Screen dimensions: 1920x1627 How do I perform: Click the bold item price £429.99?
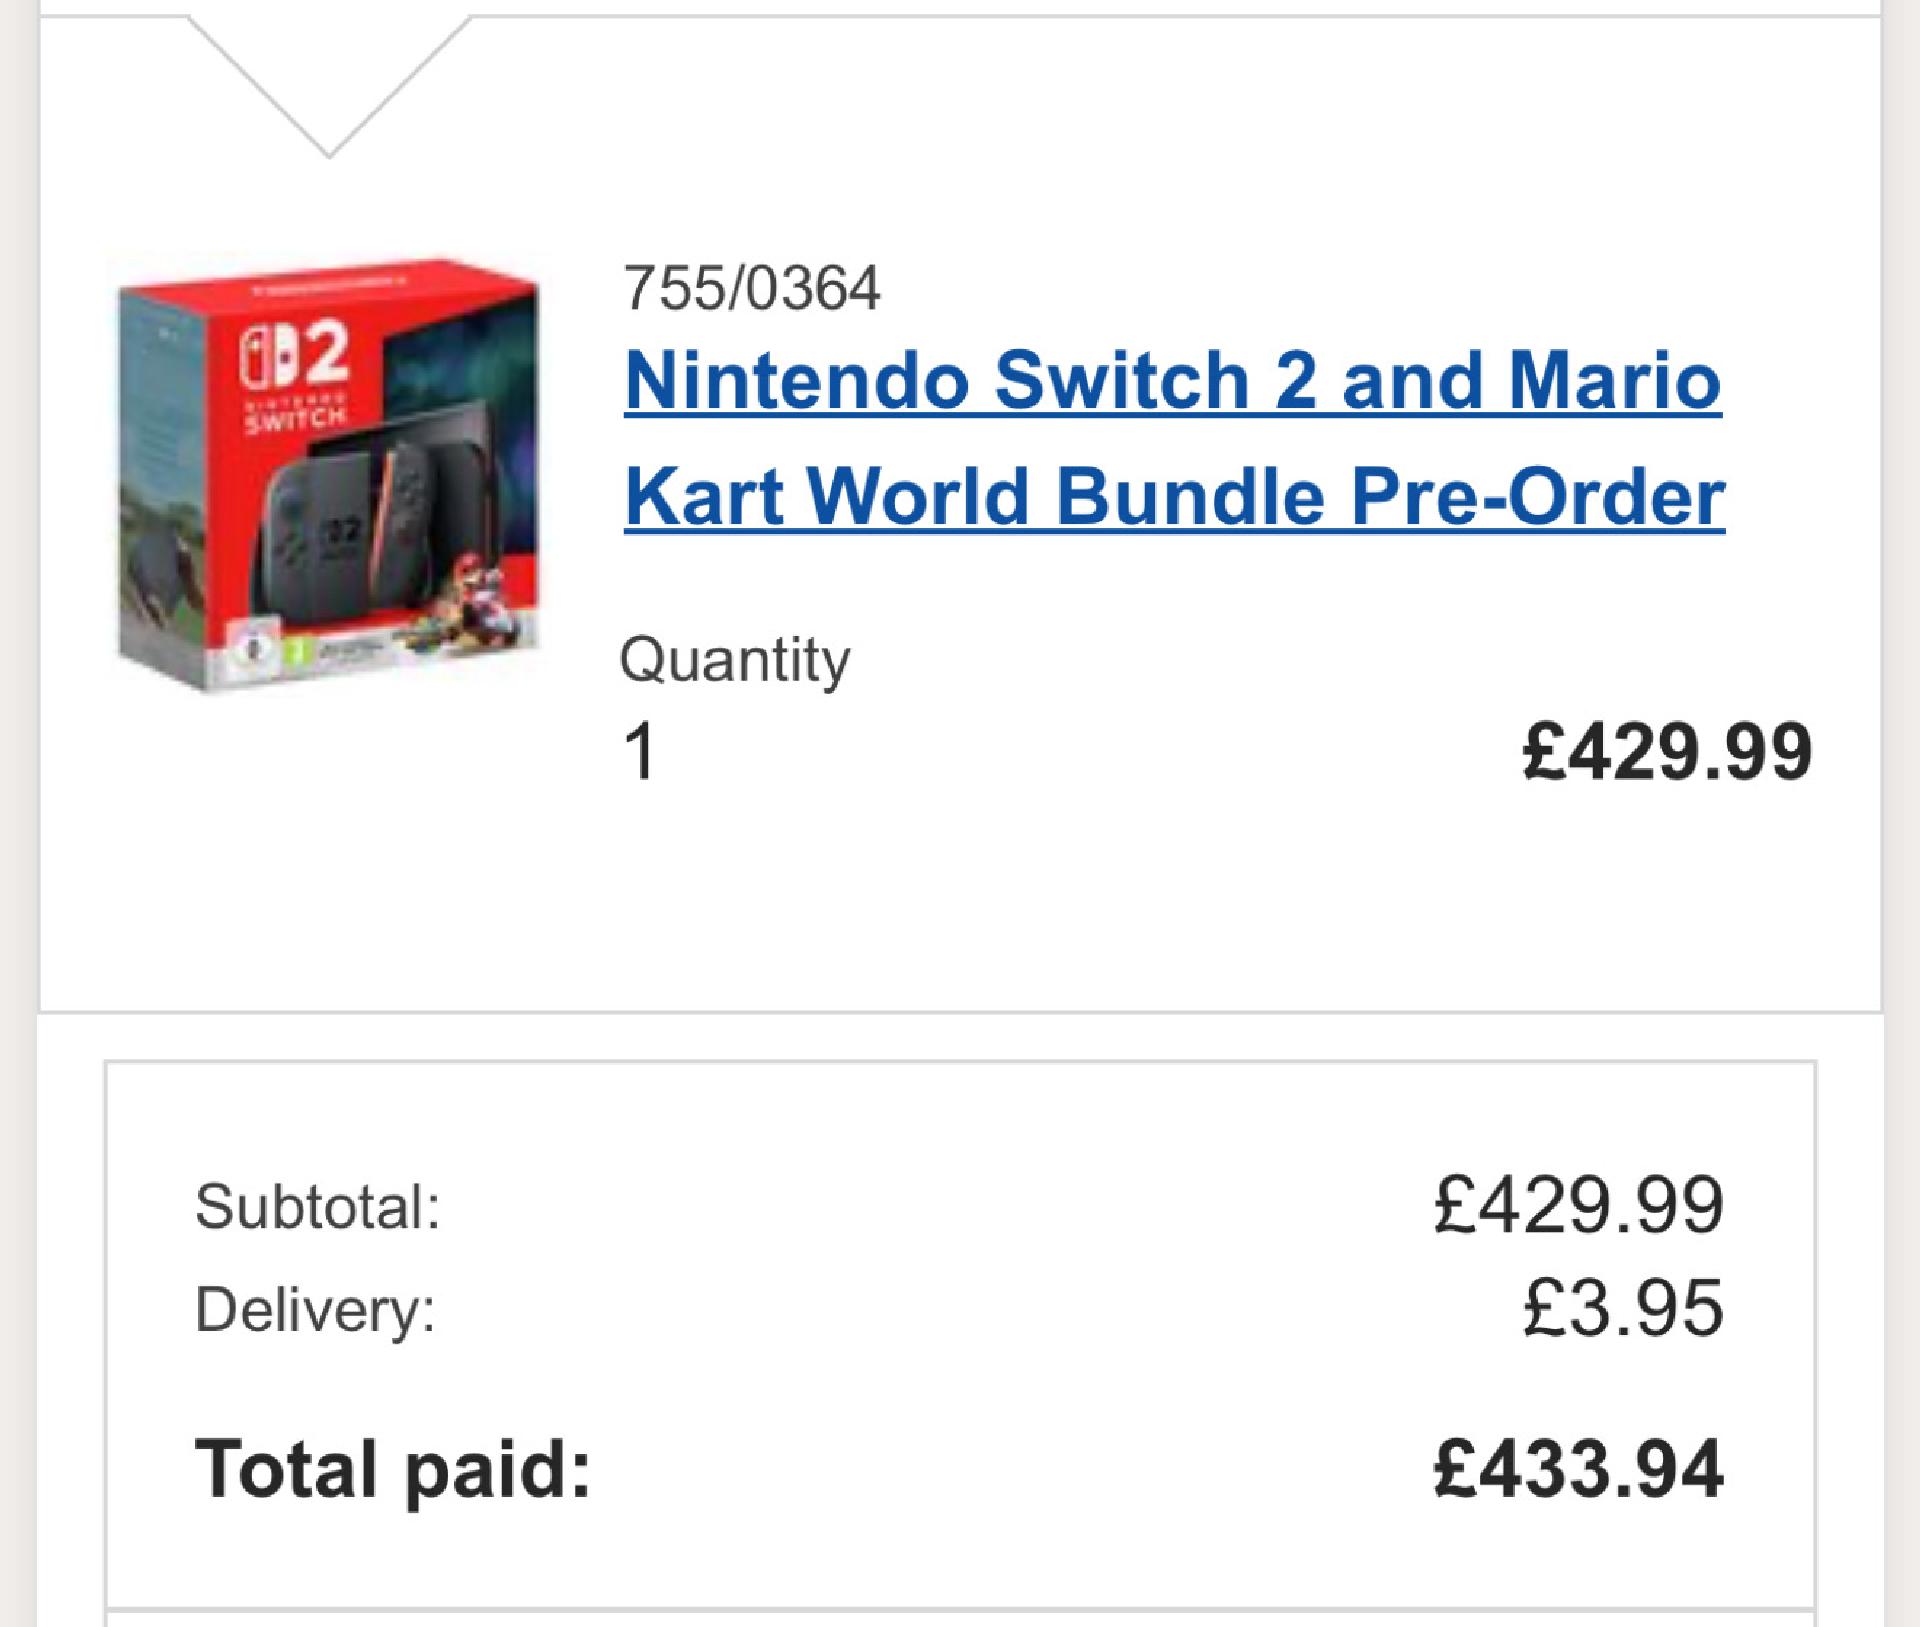[x=1667, y=751]
